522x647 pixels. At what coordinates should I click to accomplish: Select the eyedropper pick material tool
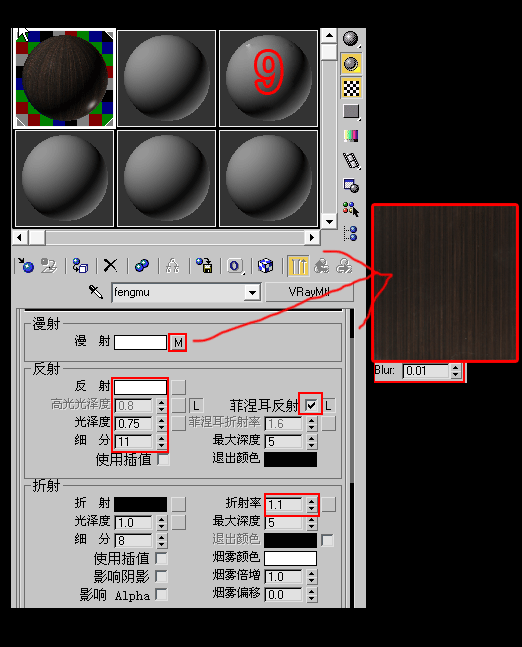coord(96,292)
